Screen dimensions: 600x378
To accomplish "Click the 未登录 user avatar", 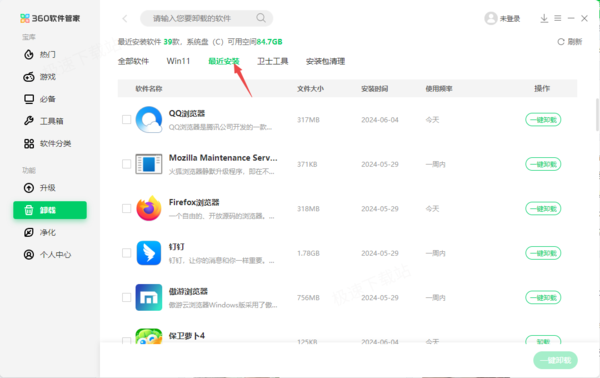I will click(x=491, y=18).
